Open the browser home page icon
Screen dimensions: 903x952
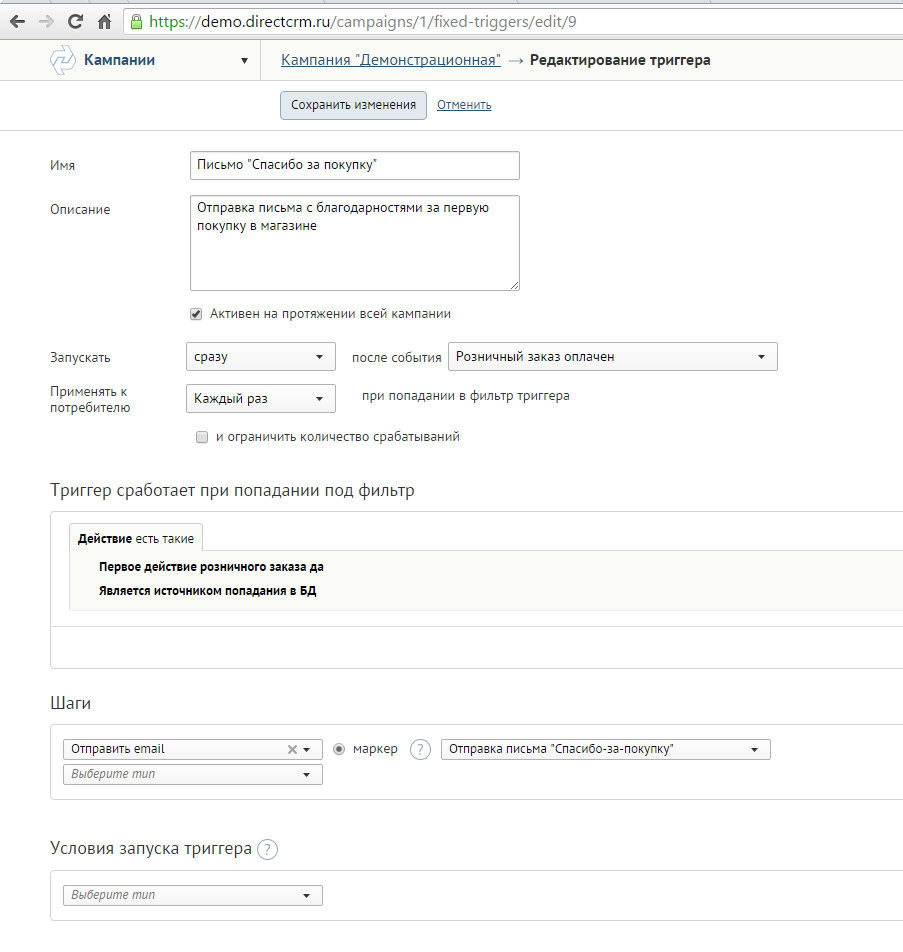pyautogui.click(x=104, y=22)
